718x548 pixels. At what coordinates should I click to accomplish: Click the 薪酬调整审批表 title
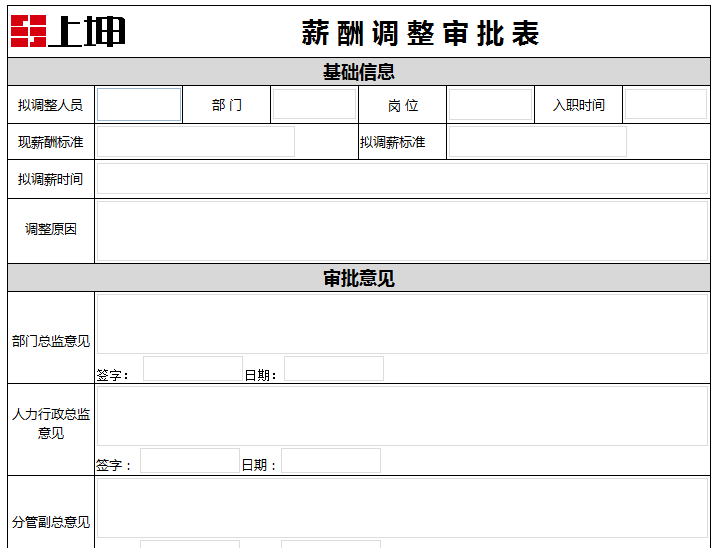point(420,33)
